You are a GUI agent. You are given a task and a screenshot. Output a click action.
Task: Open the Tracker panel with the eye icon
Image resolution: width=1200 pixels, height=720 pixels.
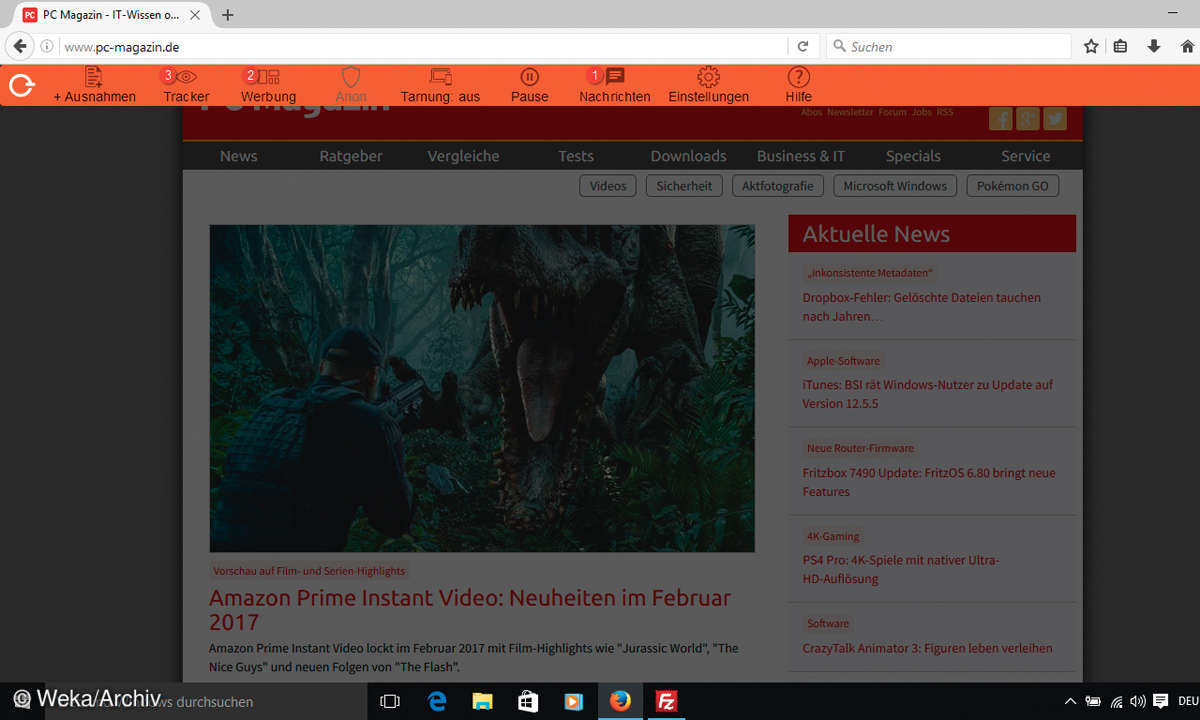click(x=186, y=86)
